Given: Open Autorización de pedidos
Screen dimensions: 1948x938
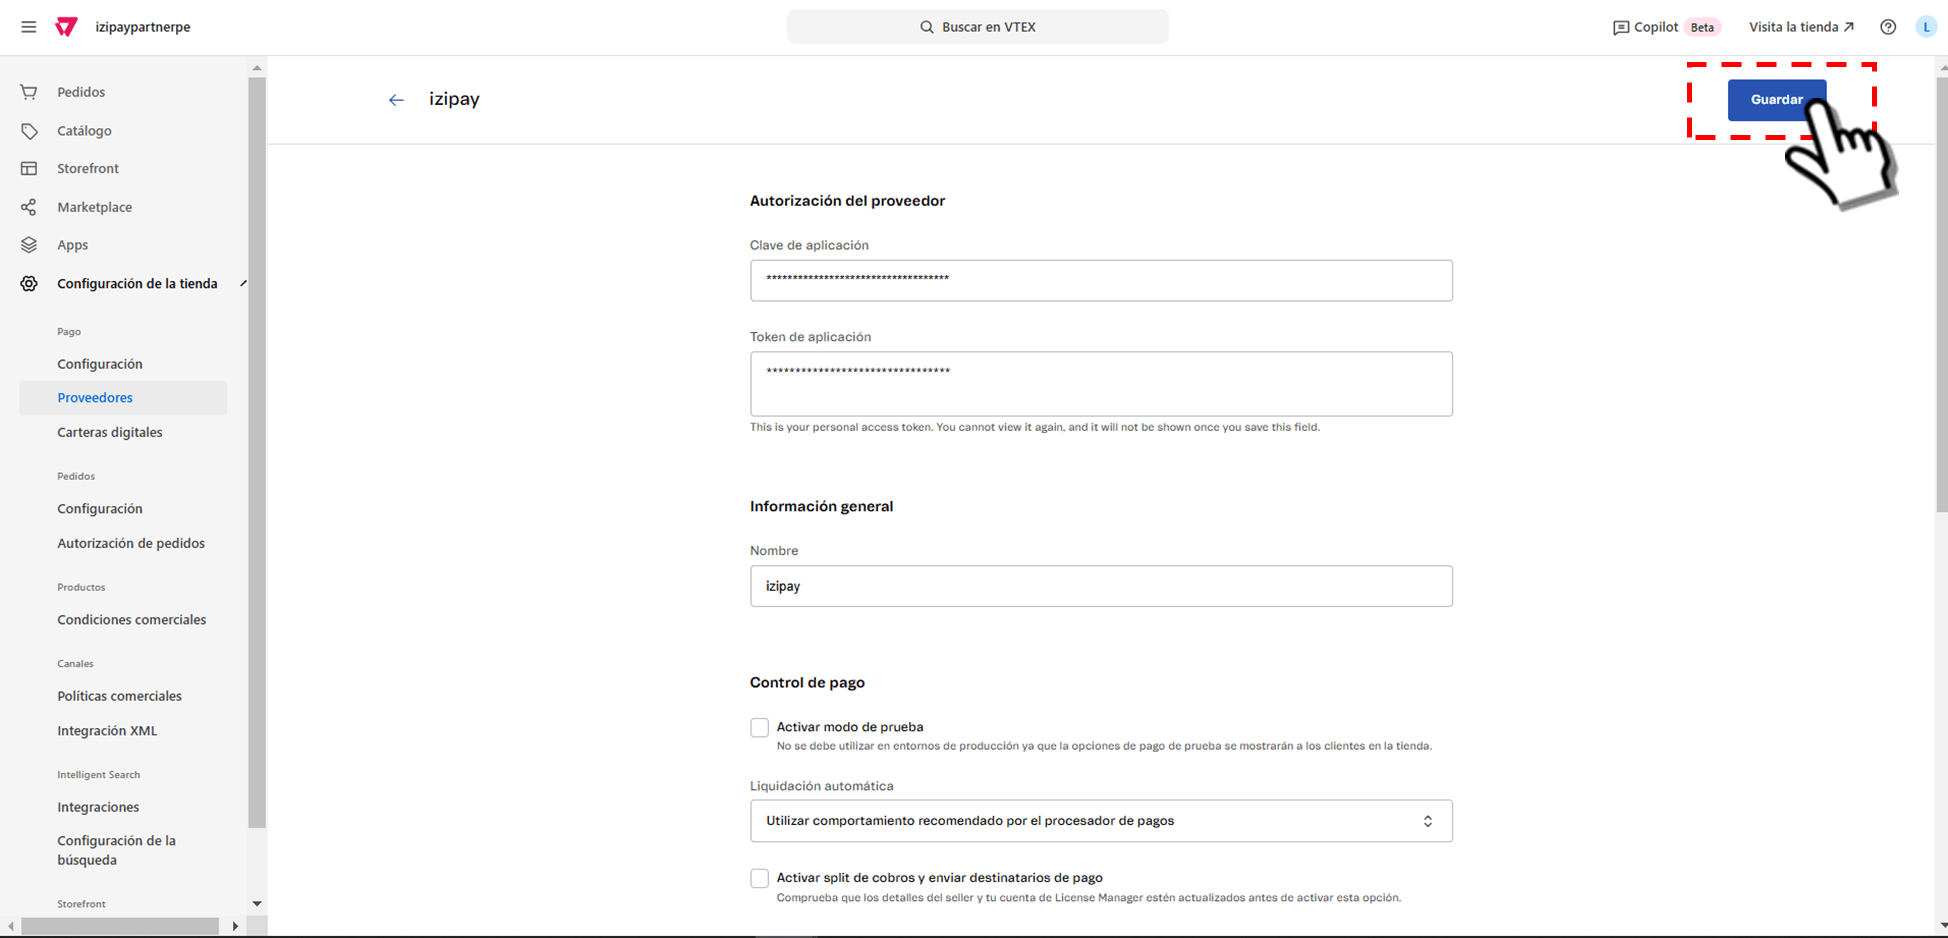Looking at the screenshot, I should (131, 544).
